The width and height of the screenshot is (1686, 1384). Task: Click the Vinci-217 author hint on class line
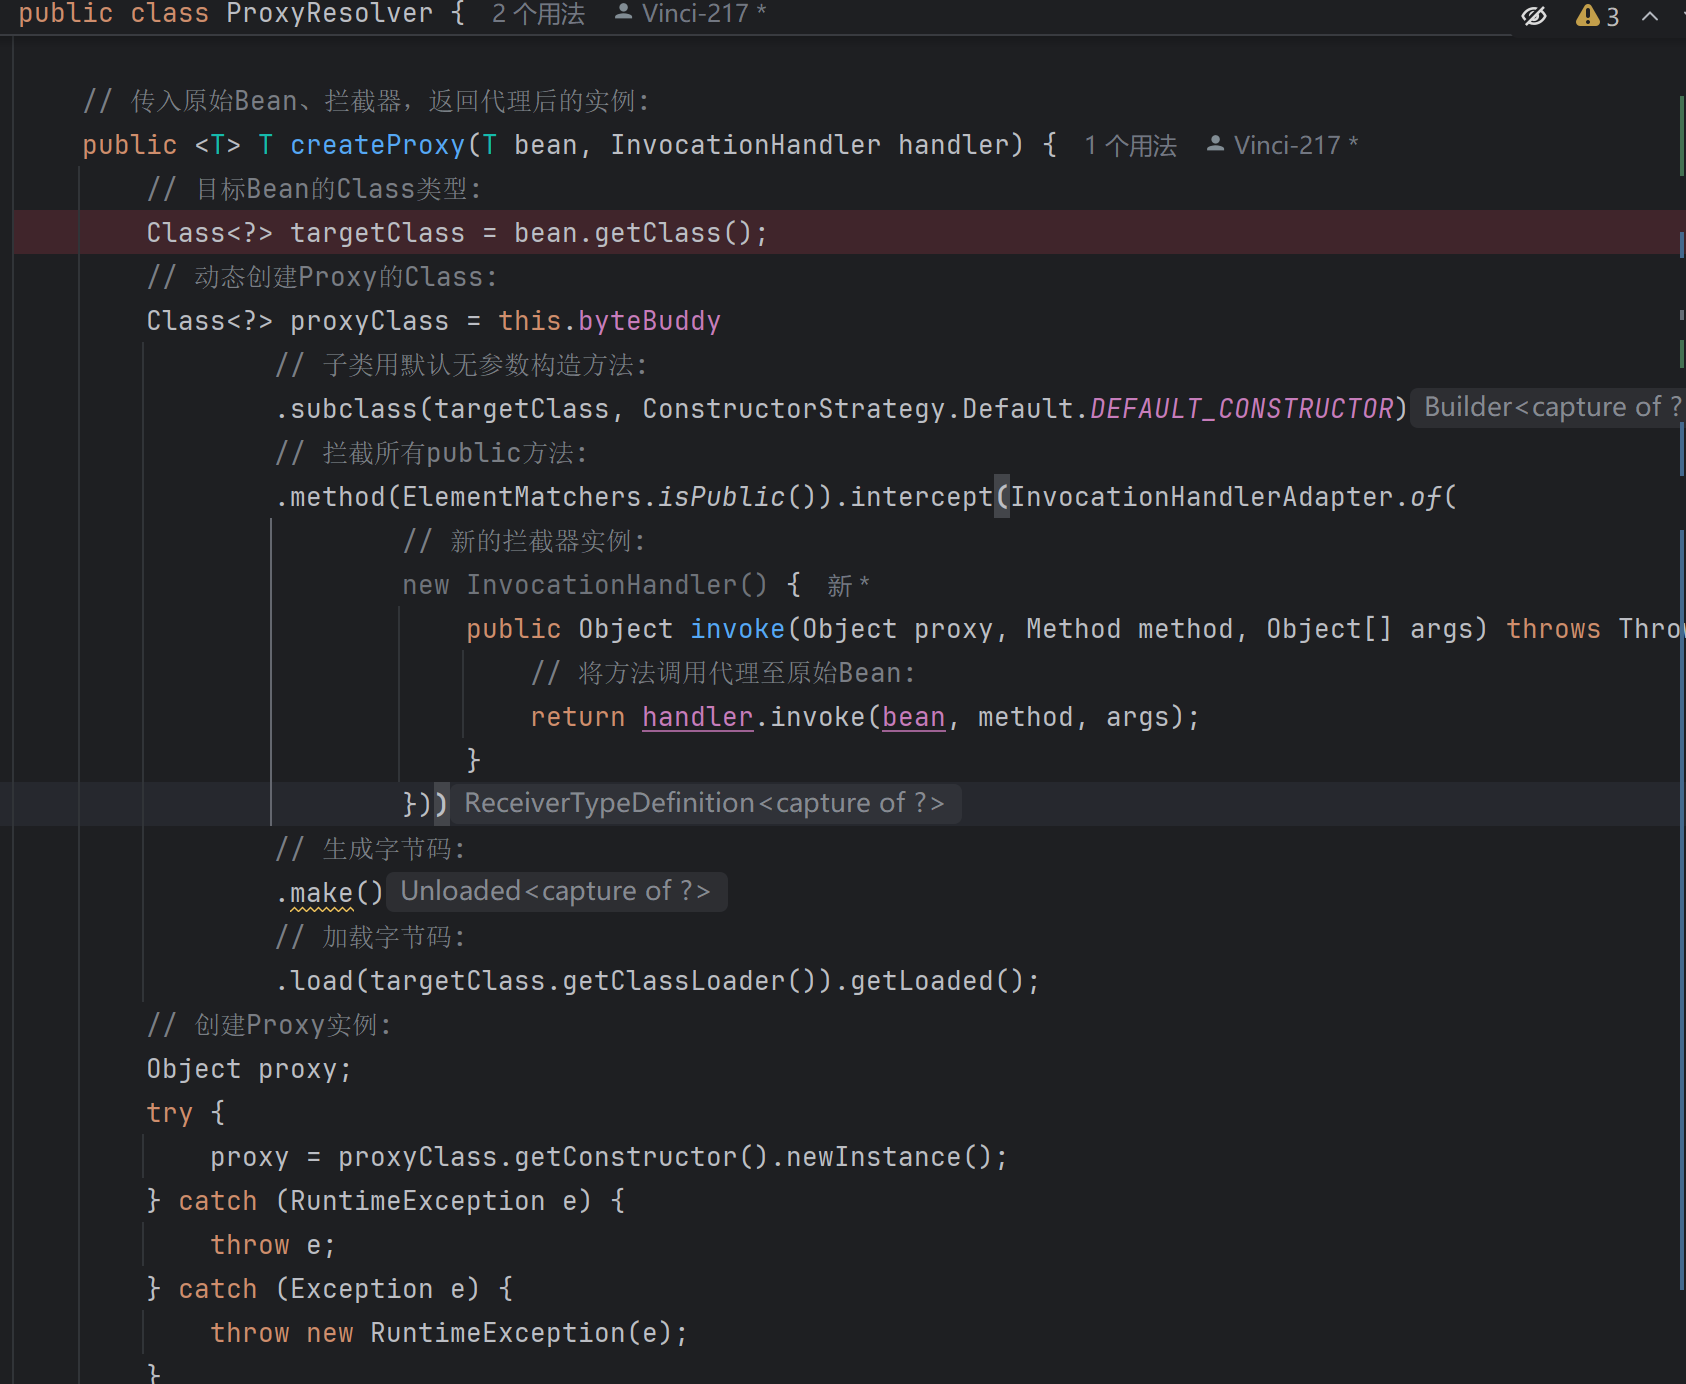tap(704, 14)
